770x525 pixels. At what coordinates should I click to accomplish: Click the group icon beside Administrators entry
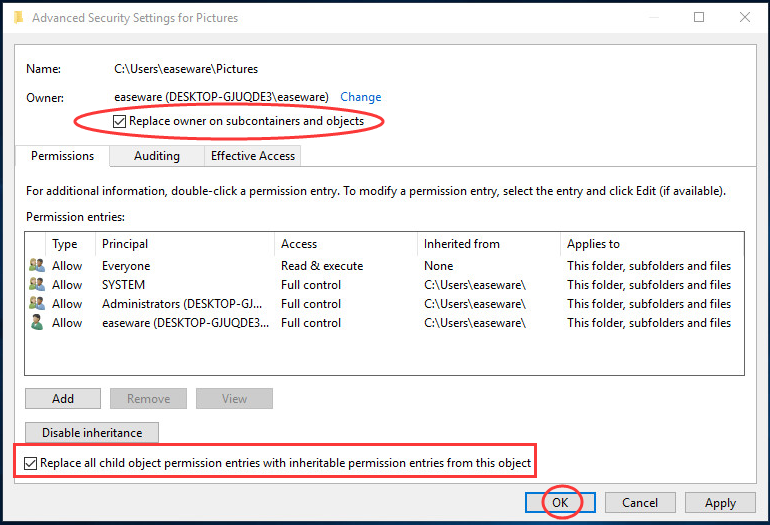[37, 304]
